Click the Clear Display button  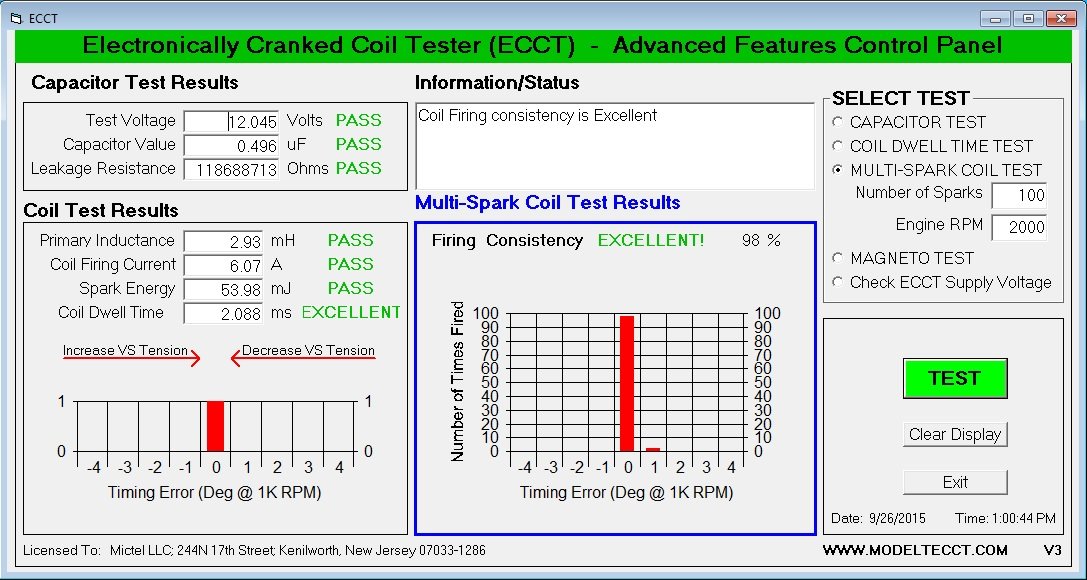[x=955, y=434]
